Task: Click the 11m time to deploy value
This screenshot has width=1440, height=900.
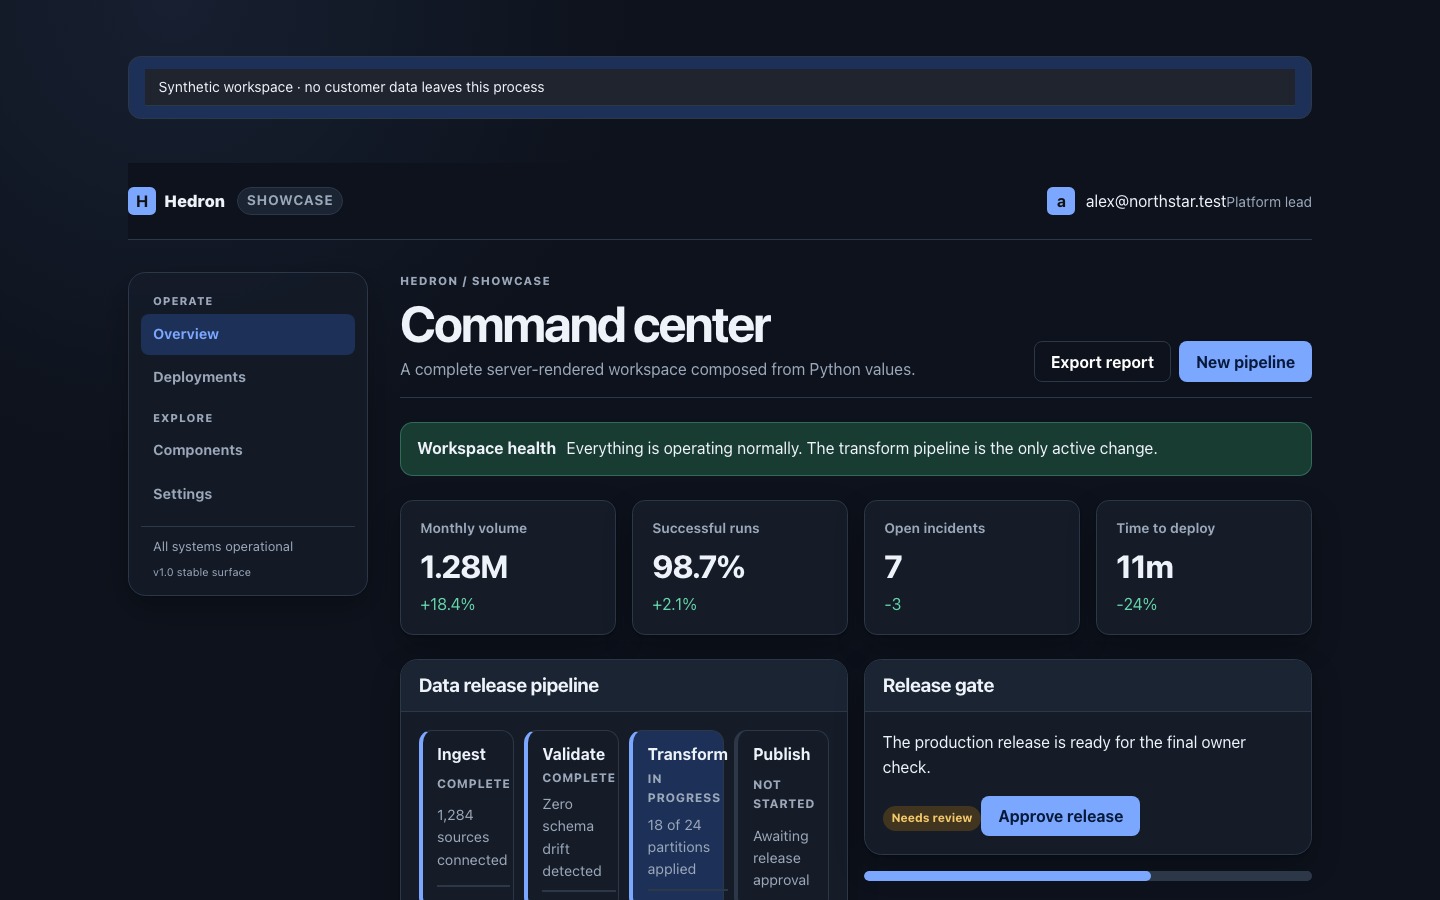Action: 1145,567
